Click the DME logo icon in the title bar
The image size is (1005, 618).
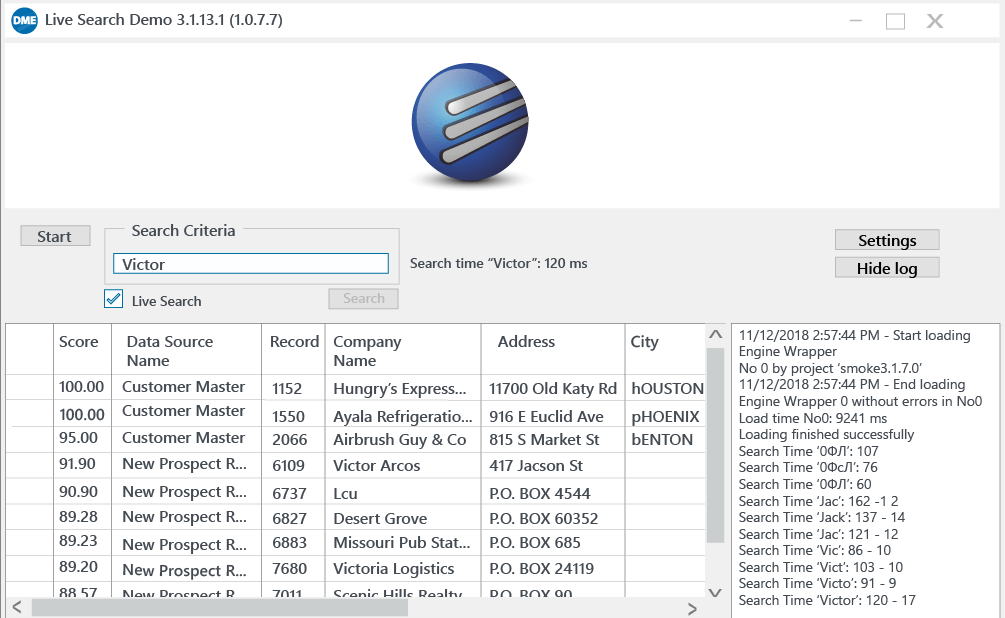[24, 20]
